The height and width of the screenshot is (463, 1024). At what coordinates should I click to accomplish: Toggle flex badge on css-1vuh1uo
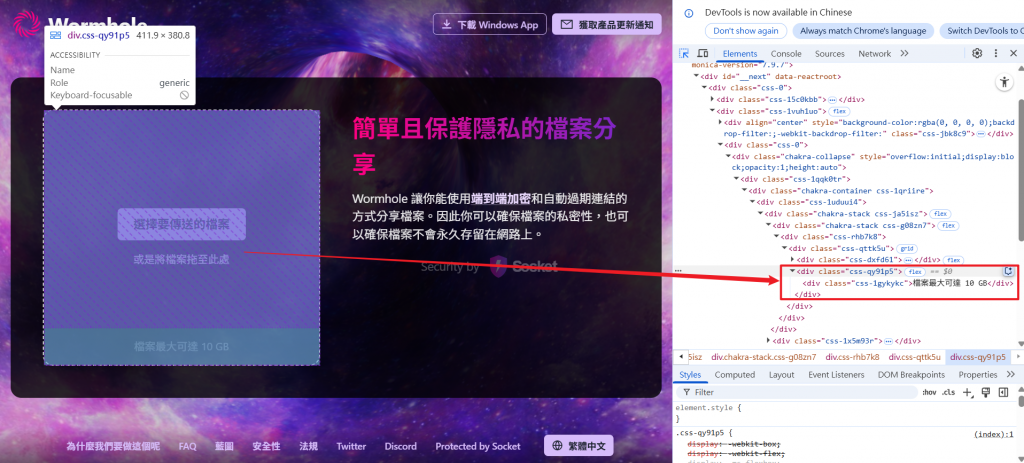[x=840, y=111]
